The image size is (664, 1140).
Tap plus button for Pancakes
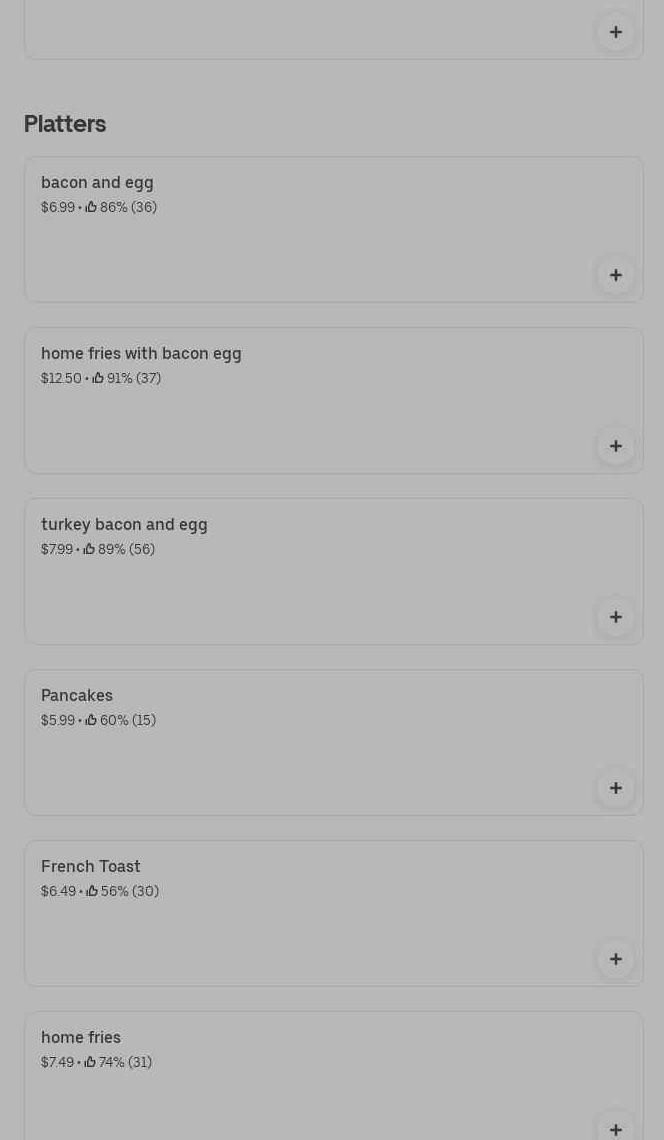616,788
